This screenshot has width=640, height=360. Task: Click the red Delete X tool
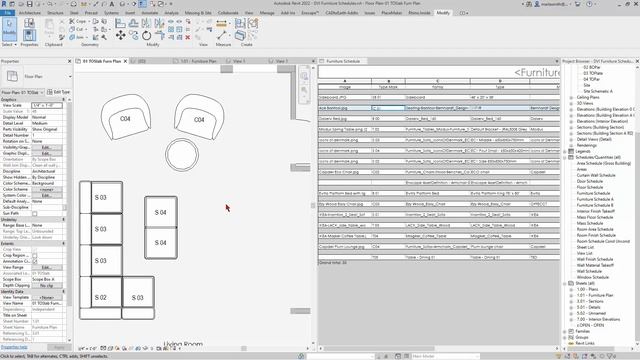tap(188, 37)
